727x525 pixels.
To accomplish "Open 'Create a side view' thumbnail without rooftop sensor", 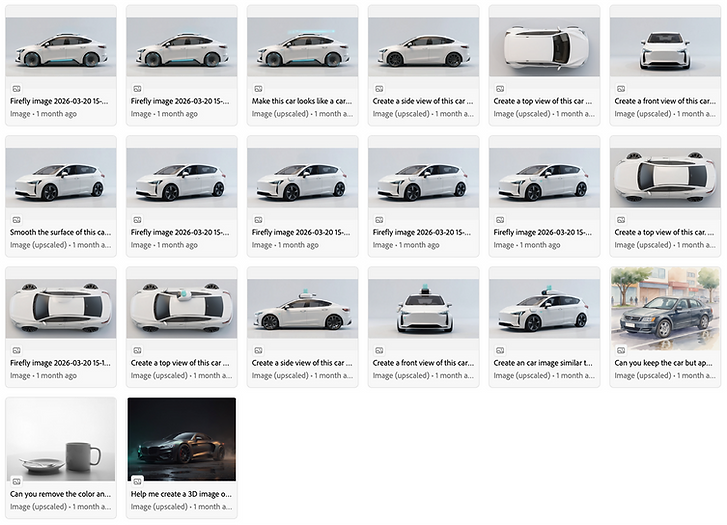I will point(423,47).
